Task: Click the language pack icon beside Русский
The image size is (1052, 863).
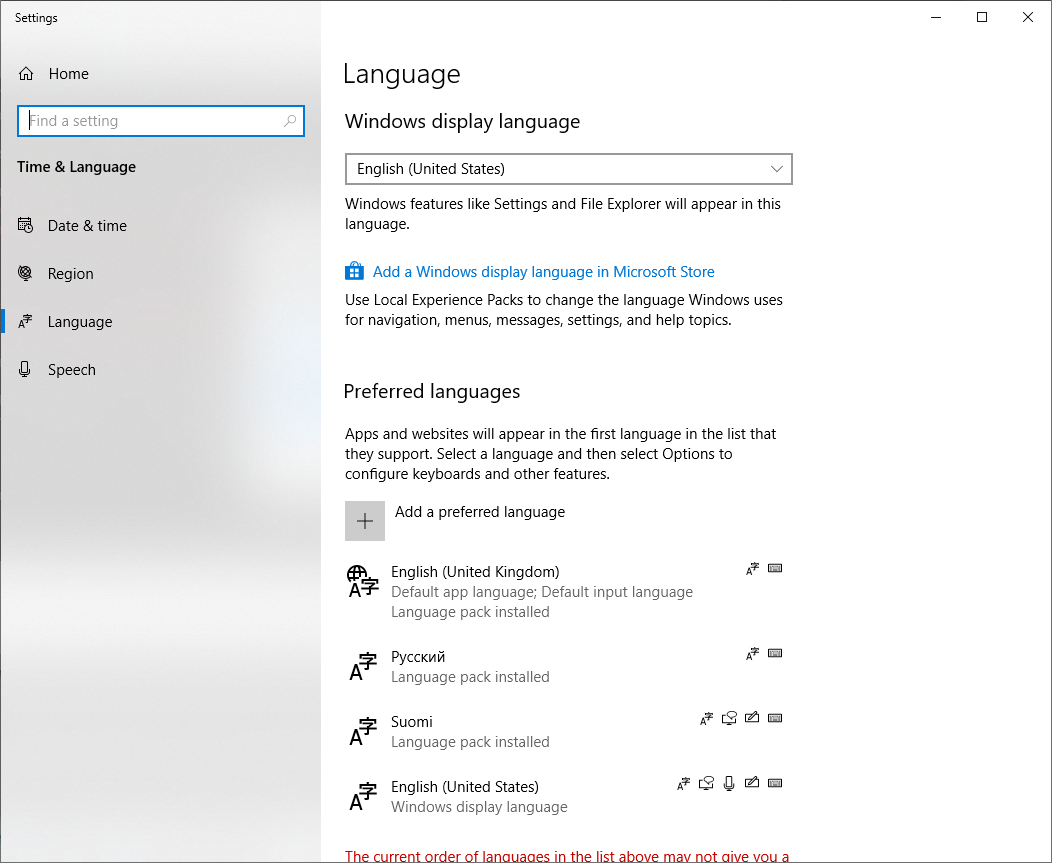Action: [752, 653]
